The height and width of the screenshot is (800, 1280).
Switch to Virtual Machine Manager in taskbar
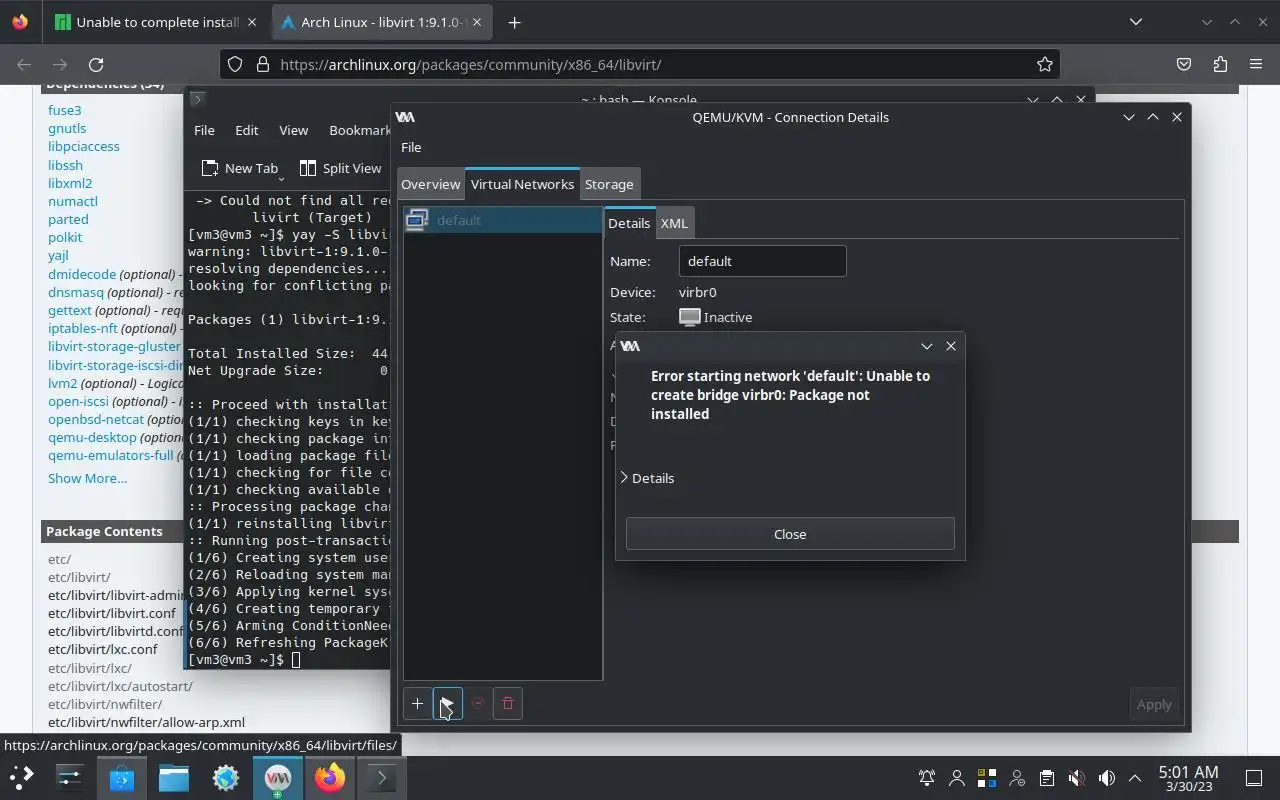pos(278,777)
